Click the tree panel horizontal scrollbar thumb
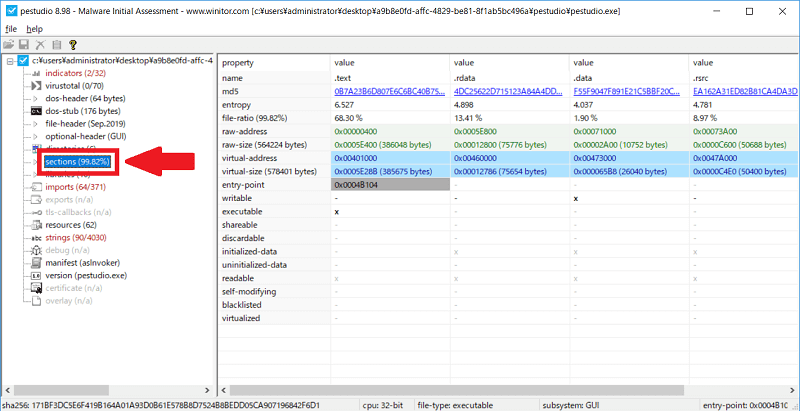The width and height of the screenshot is (800, 411). coord(61,390)
